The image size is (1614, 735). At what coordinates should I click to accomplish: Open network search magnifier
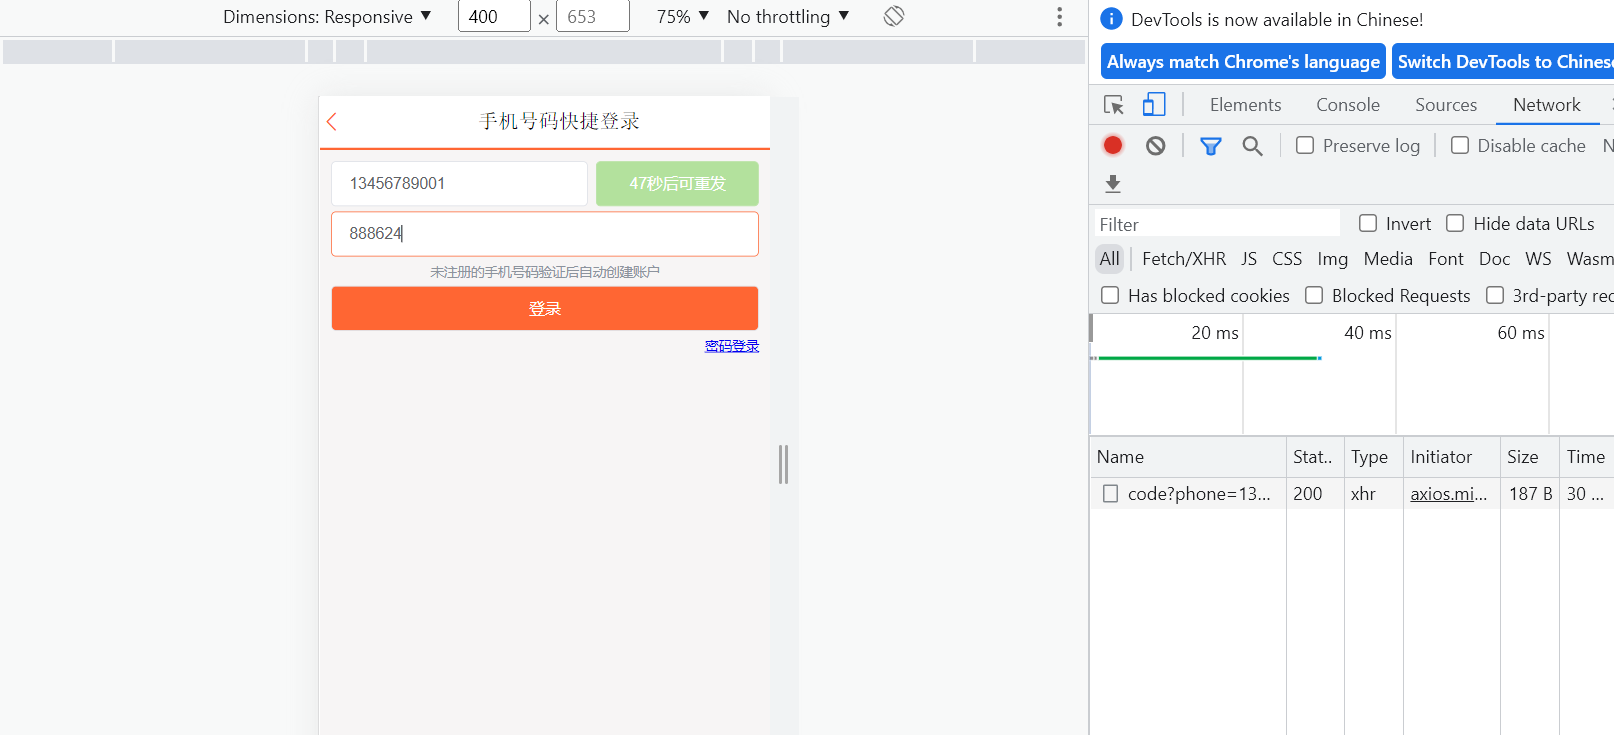(1252, 146)
